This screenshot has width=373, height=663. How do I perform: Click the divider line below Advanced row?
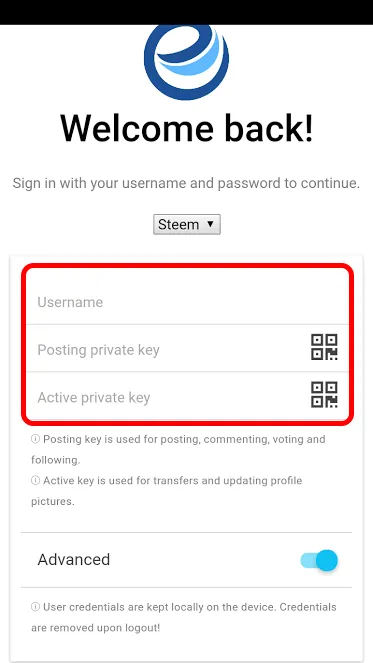click(x=186, y=587)
